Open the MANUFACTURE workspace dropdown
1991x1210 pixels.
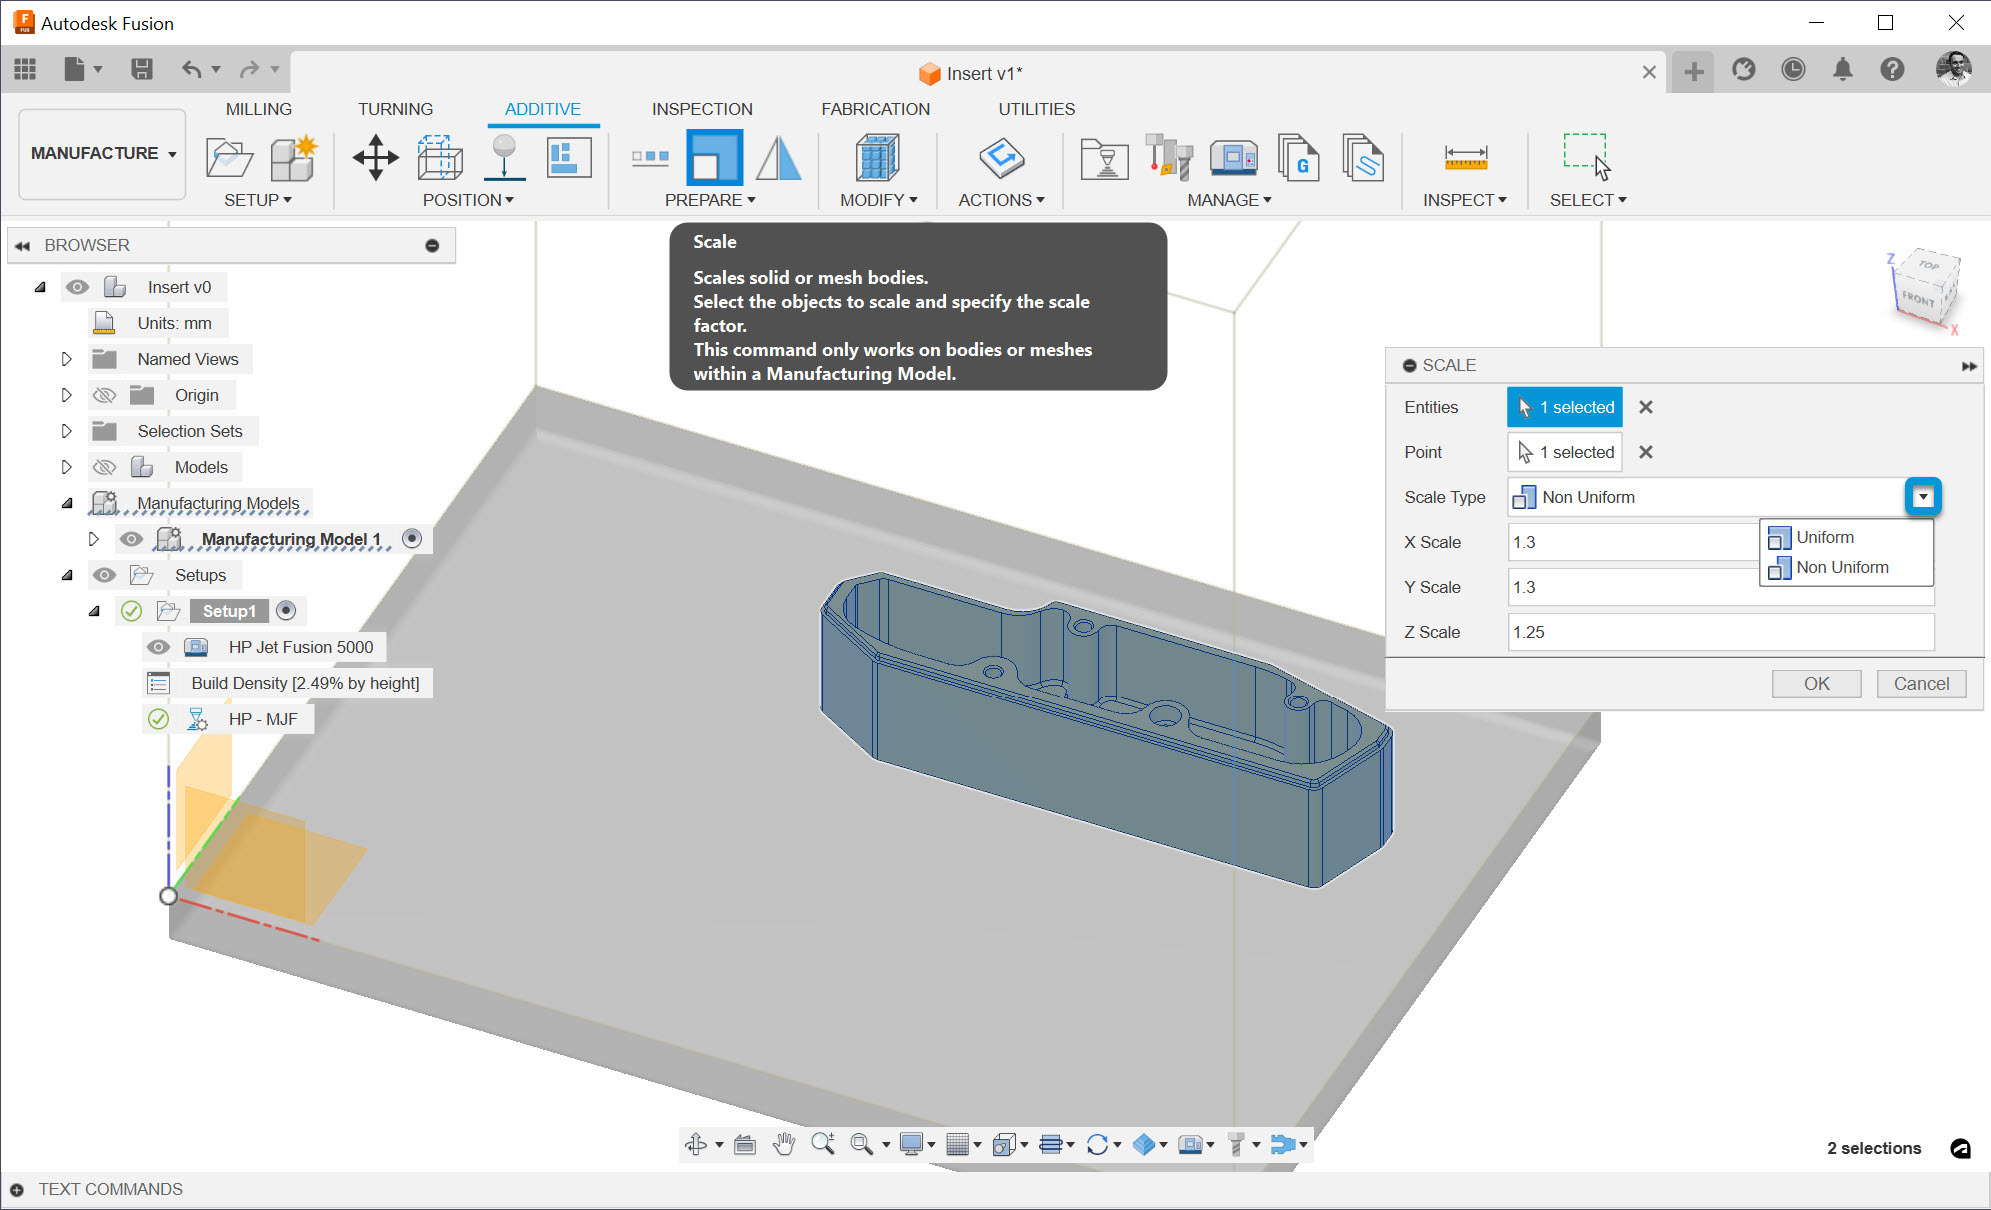pyautogui.click(x=102, y=153)
